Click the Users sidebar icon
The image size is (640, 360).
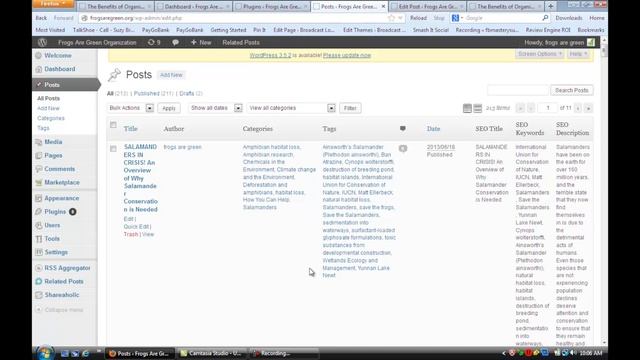39,225
